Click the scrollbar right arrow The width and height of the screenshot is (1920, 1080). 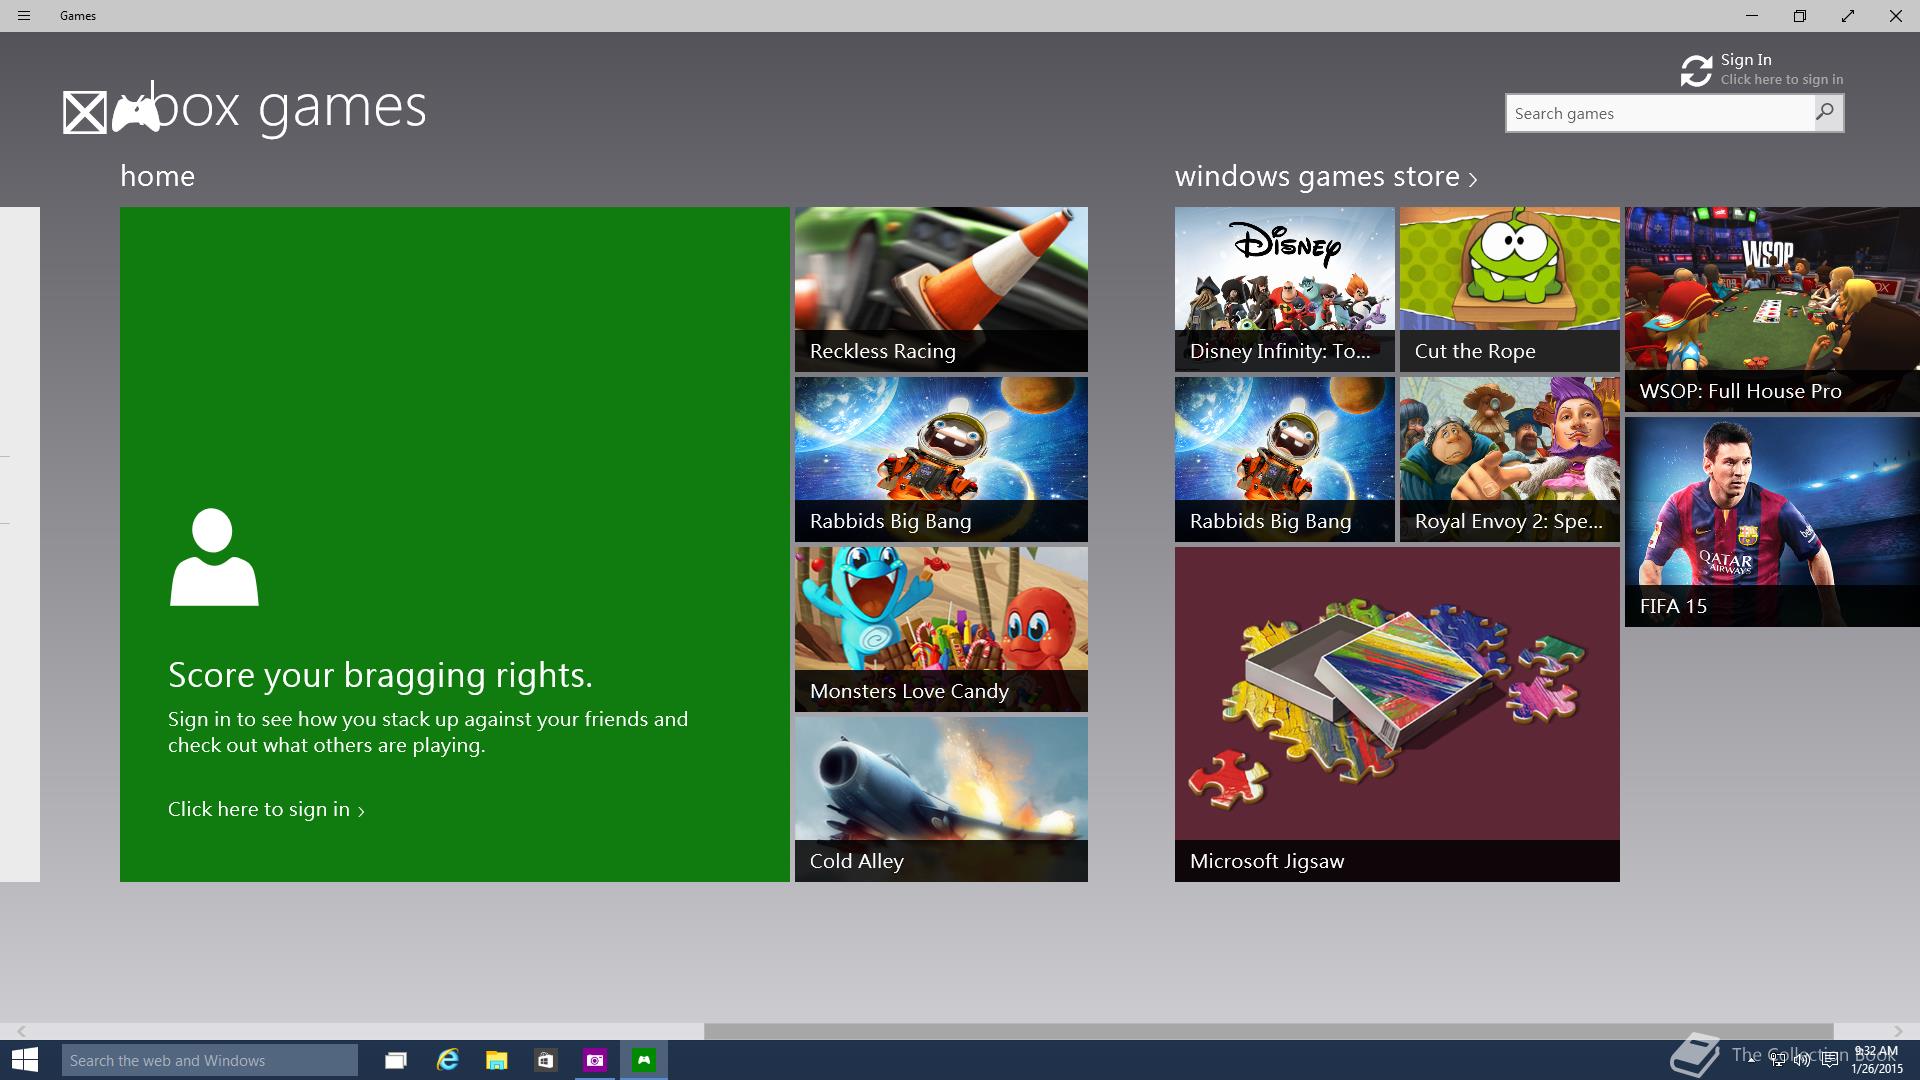1898,1031
